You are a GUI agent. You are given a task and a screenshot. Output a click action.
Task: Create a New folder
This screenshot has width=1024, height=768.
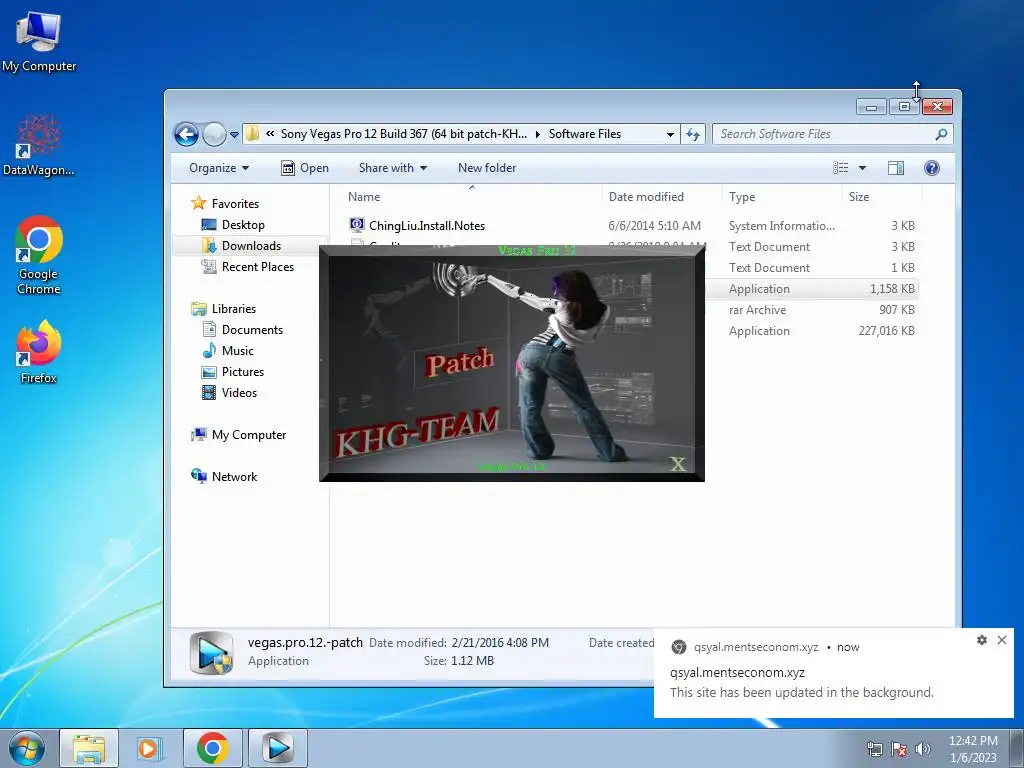pyautogui.click(x=487, y=168)
